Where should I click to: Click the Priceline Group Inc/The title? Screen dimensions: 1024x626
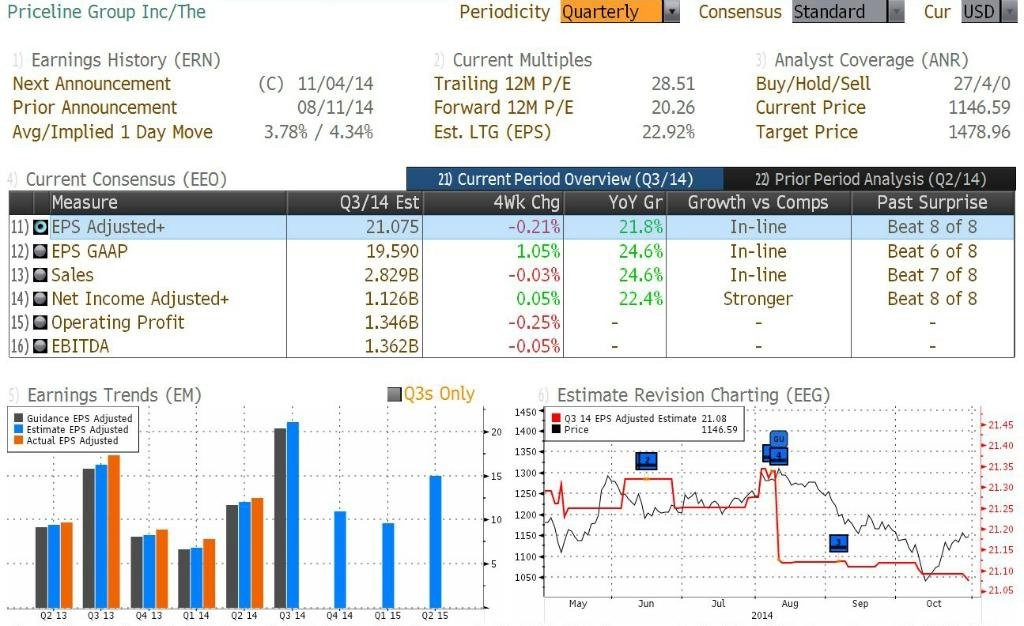click(106, 12)
